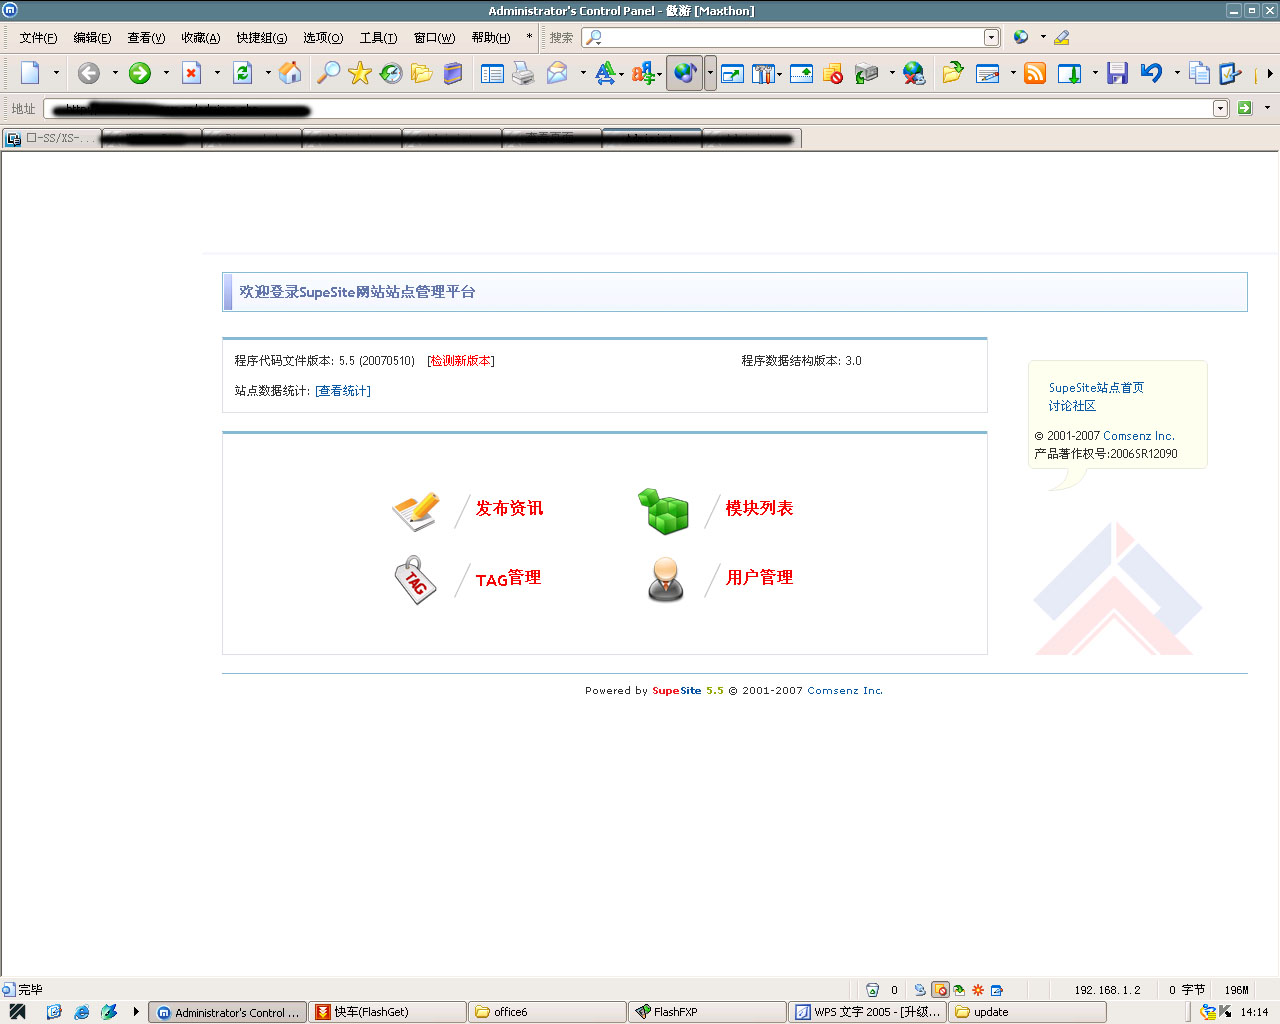Open dropdown arrow next to Refresh icon
Viewport: 1280px width, 1024px height.
coord(268,73)
